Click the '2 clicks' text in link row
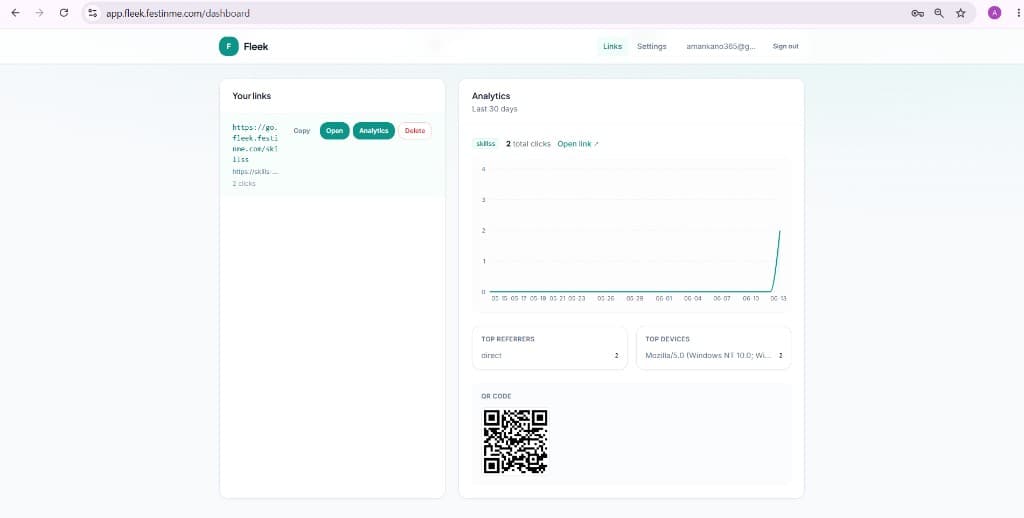 (x=244, y=184)
